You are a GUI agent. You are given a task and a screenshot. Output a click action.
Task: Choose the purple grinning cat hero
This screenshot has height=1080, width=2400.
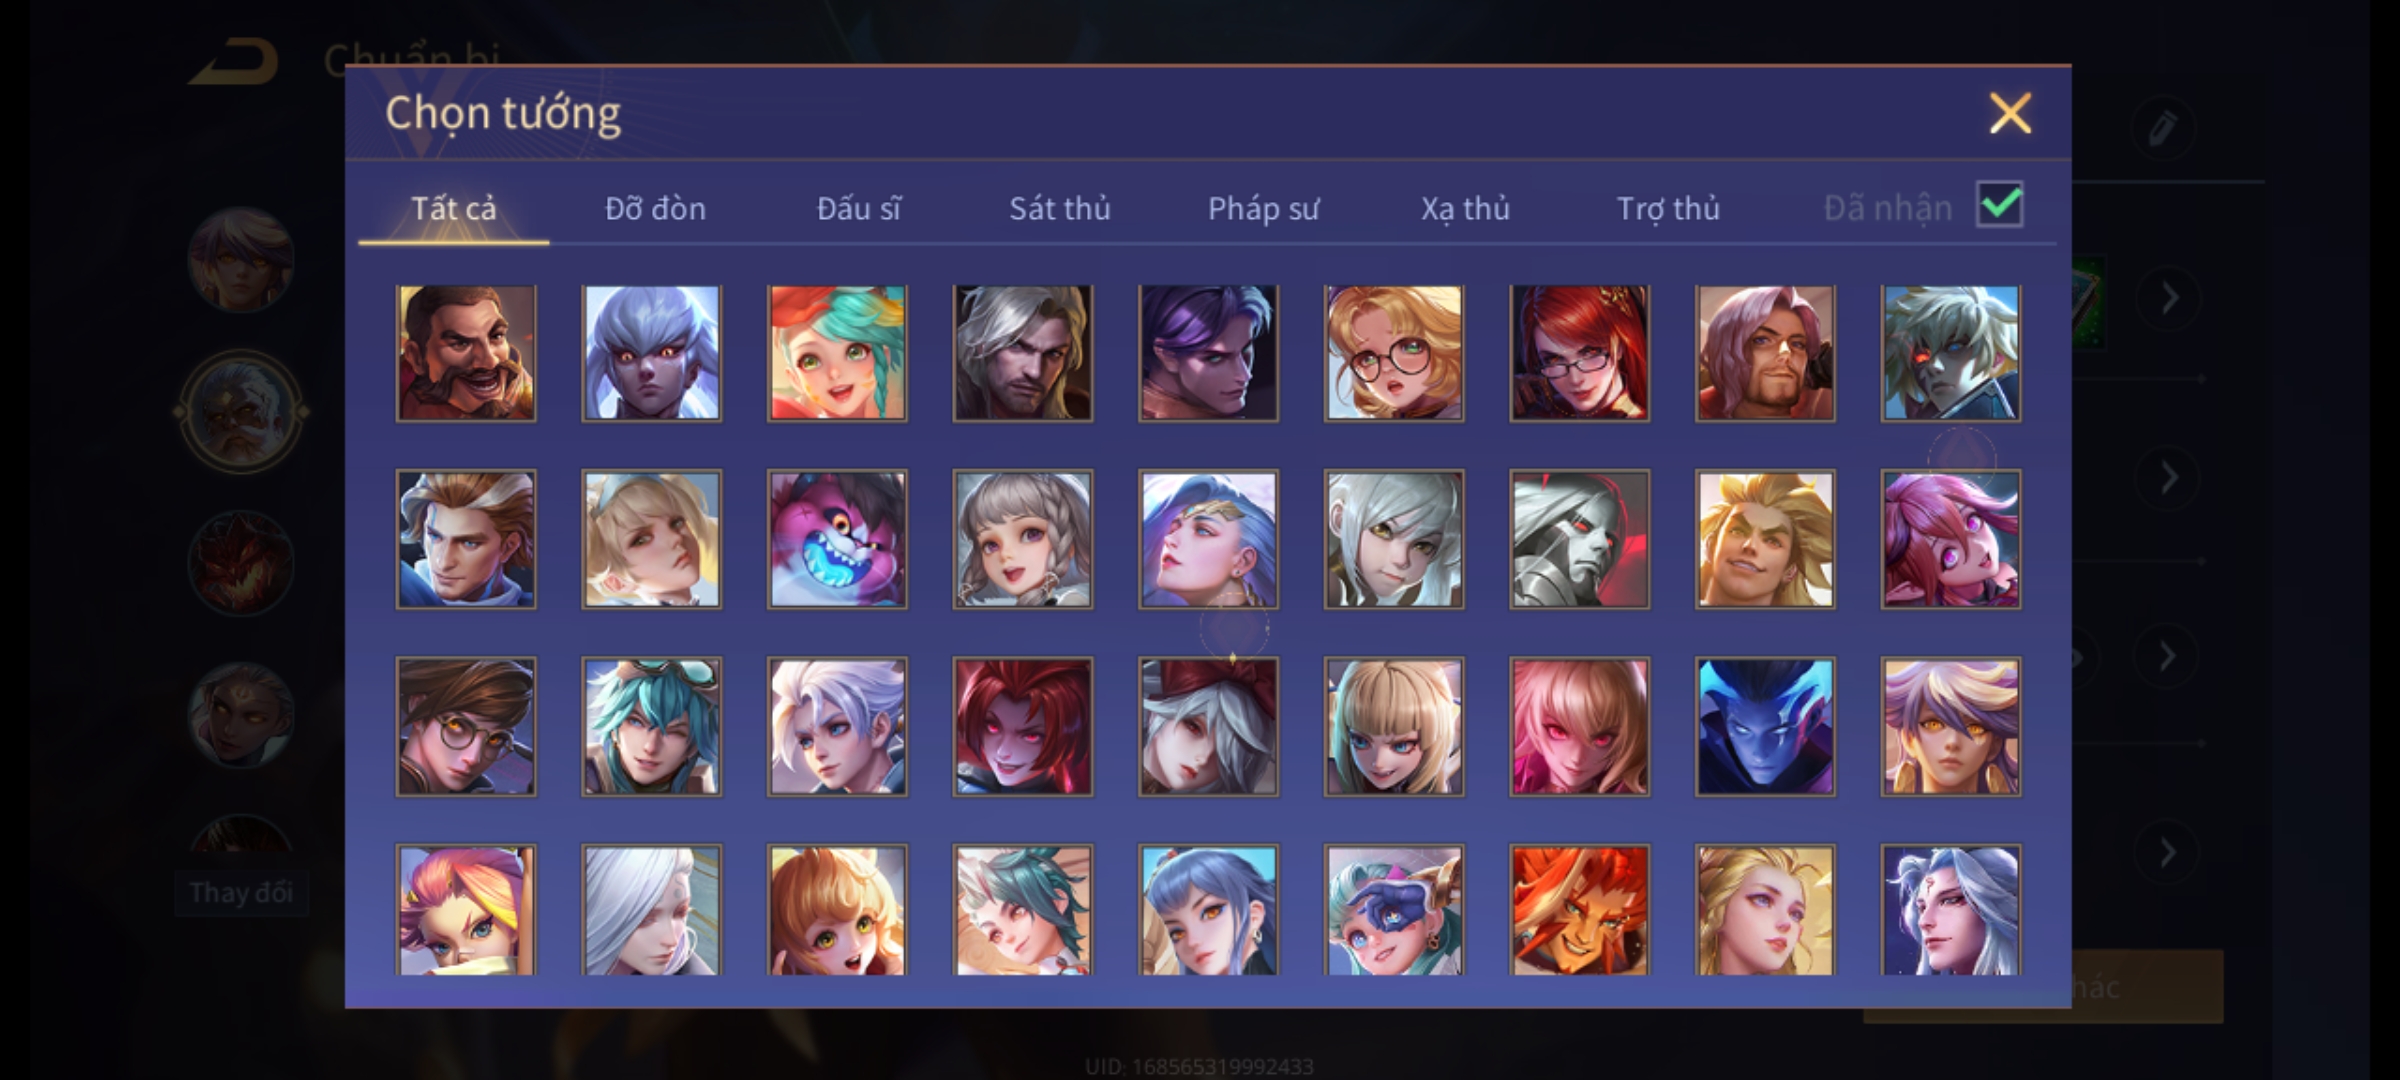(837, 539)
